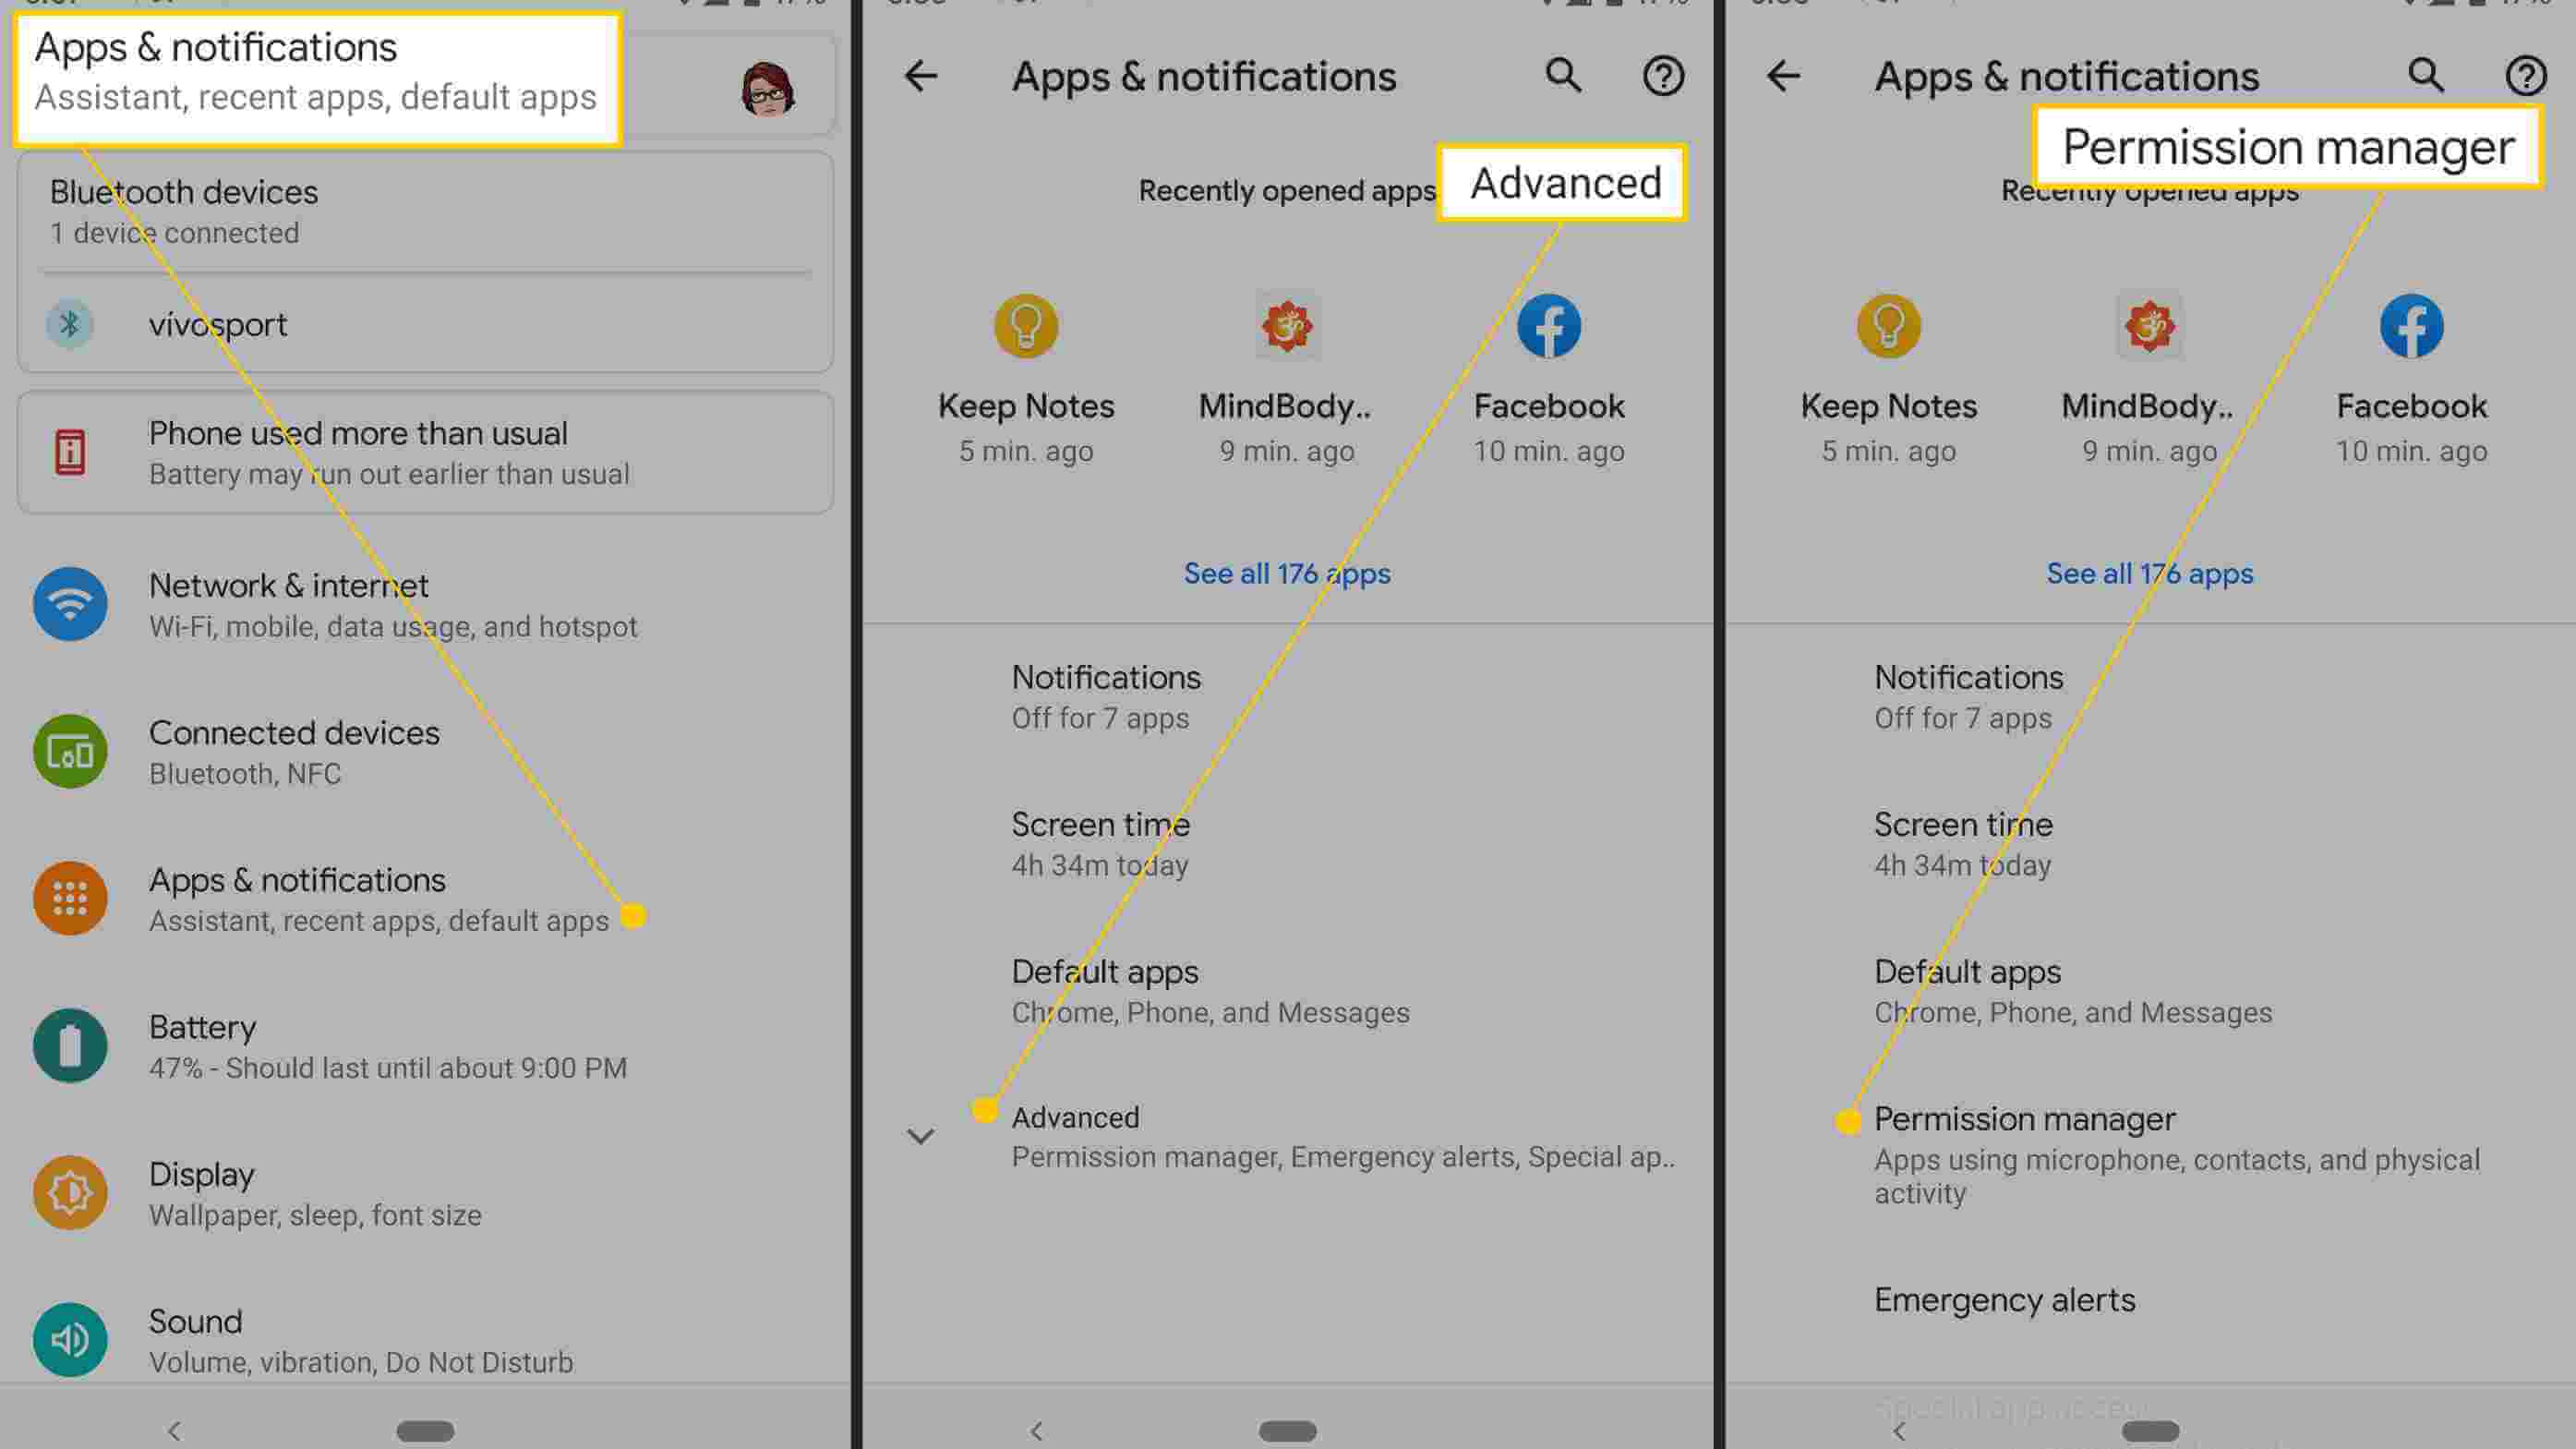
Task: Open the Notifications settings
Action: (x=1104, y=695)
